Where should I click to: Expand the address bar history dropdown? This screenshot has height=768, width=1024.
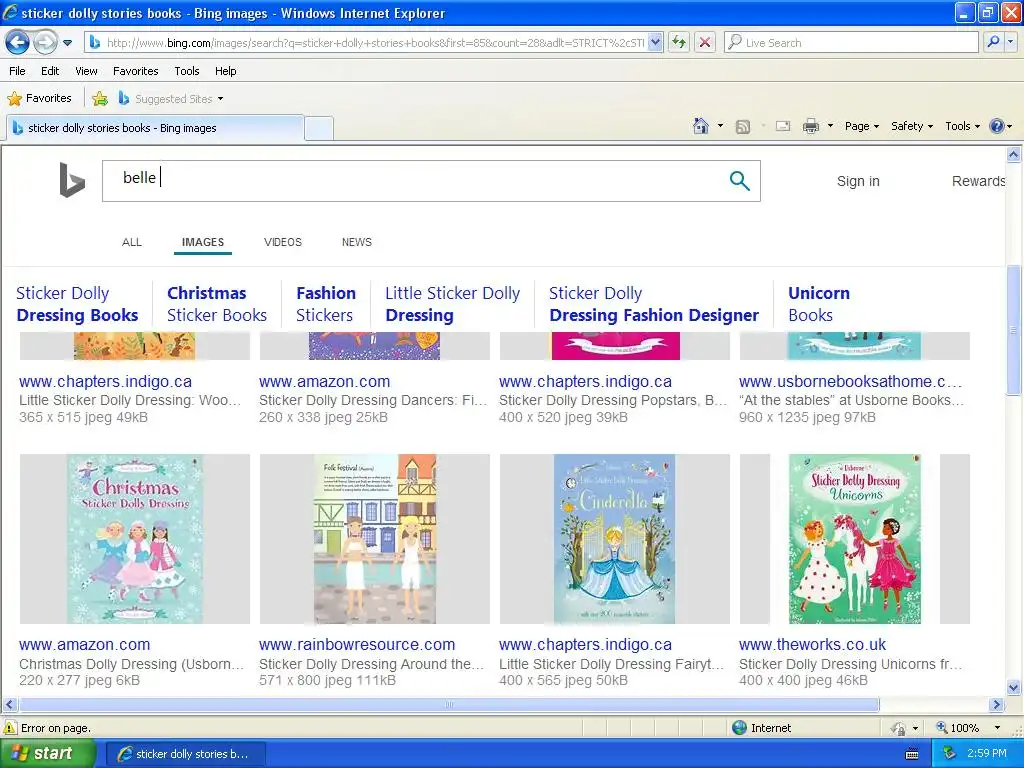pyautogui.click(x=656, y=43)
